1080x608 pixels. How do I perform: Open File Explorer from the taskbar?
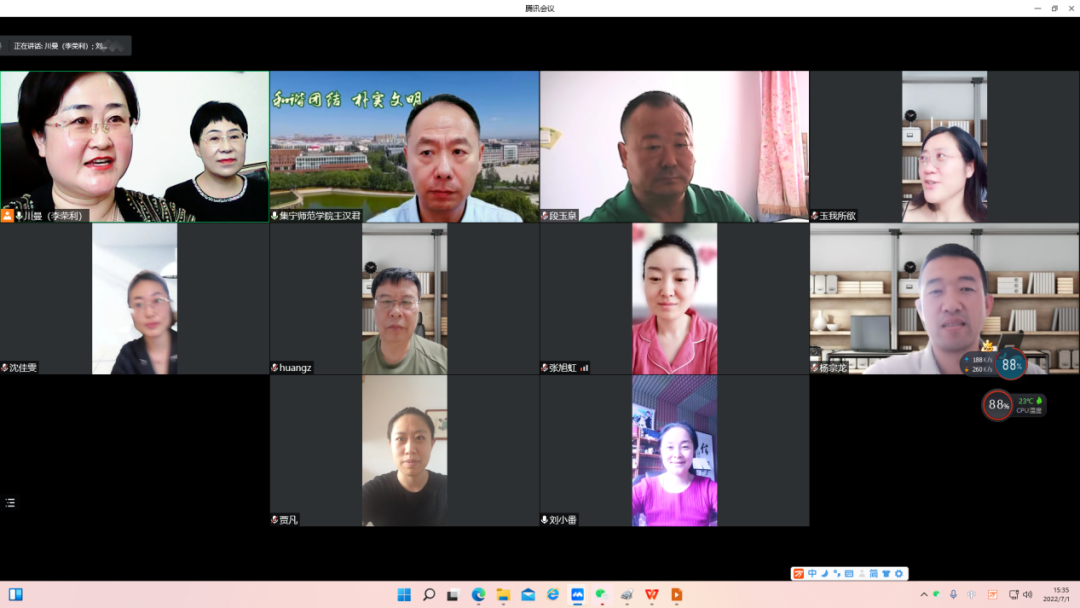click(503, 595)
